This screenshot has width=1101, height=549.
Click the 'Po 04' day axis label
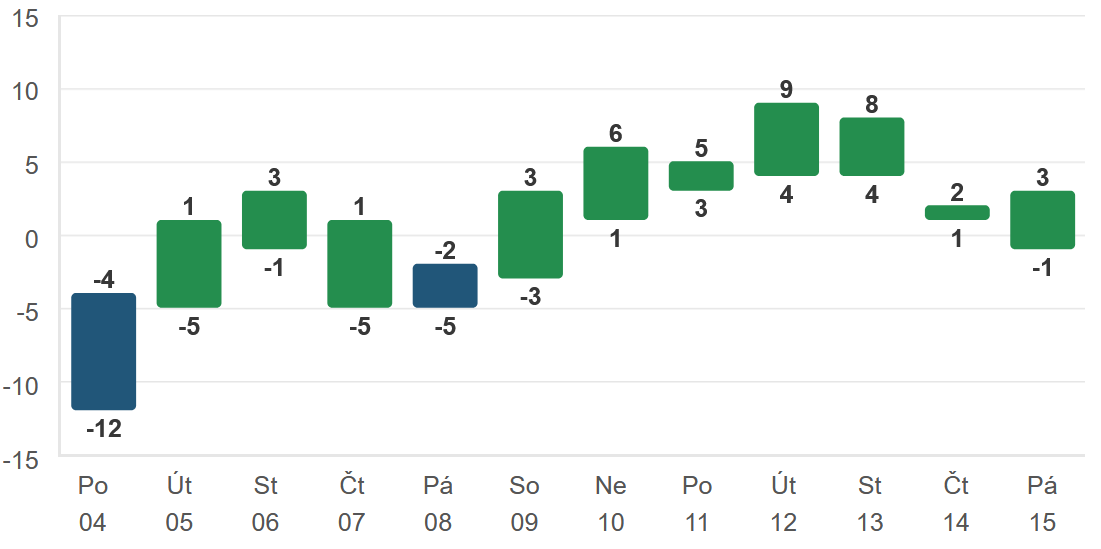[93, 504]
